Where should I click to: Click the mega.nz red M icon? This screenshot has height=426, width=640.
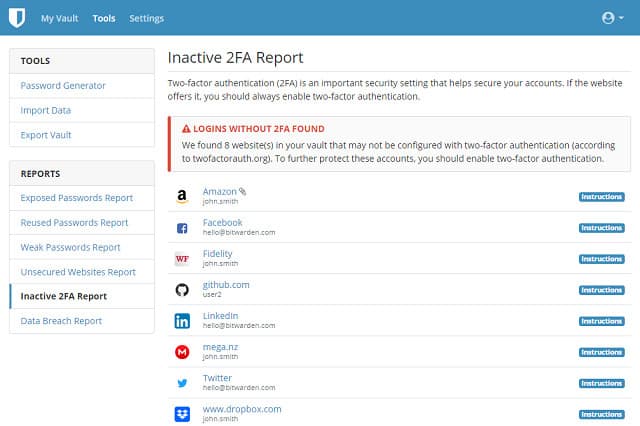(182, 352)
